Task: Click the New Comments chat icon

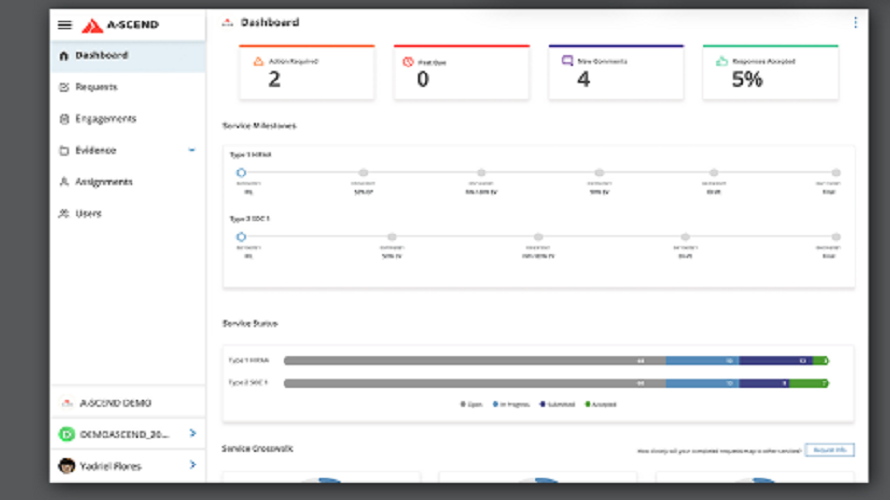Action: tap(567, 62)
